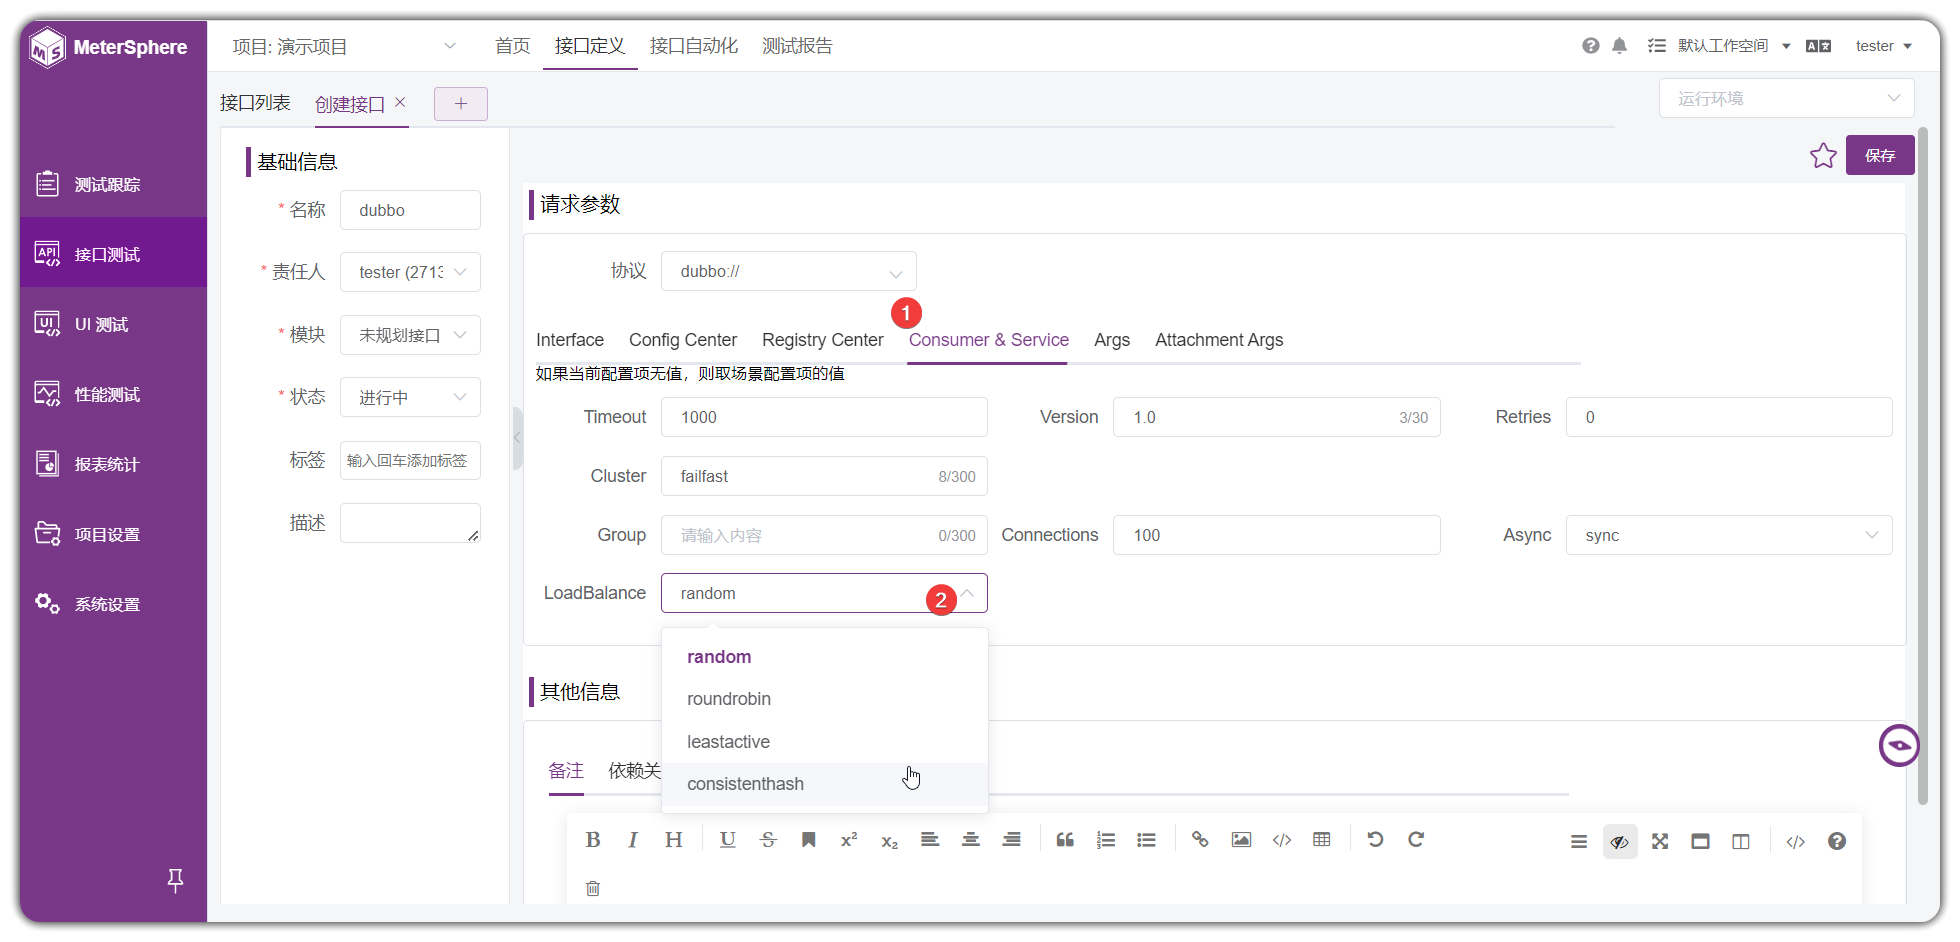
Task: Expand the Async sync dropdown
Action: (x=1729, y=536)
